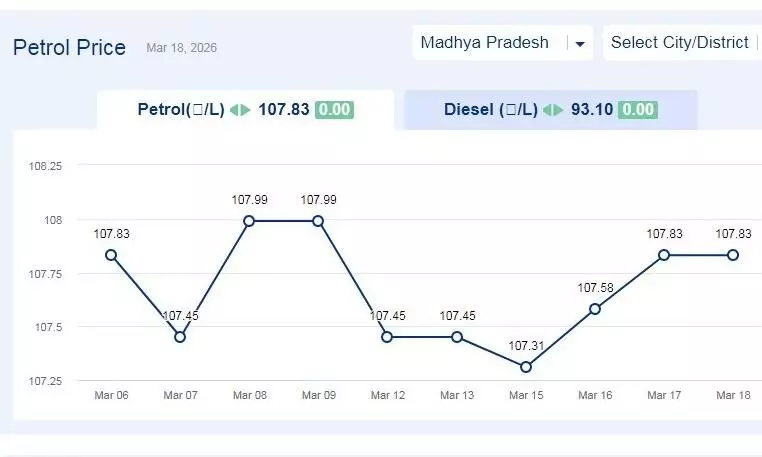Select the lowest point on Mar 15
The image size is (762, 457).
pos(526,367)
